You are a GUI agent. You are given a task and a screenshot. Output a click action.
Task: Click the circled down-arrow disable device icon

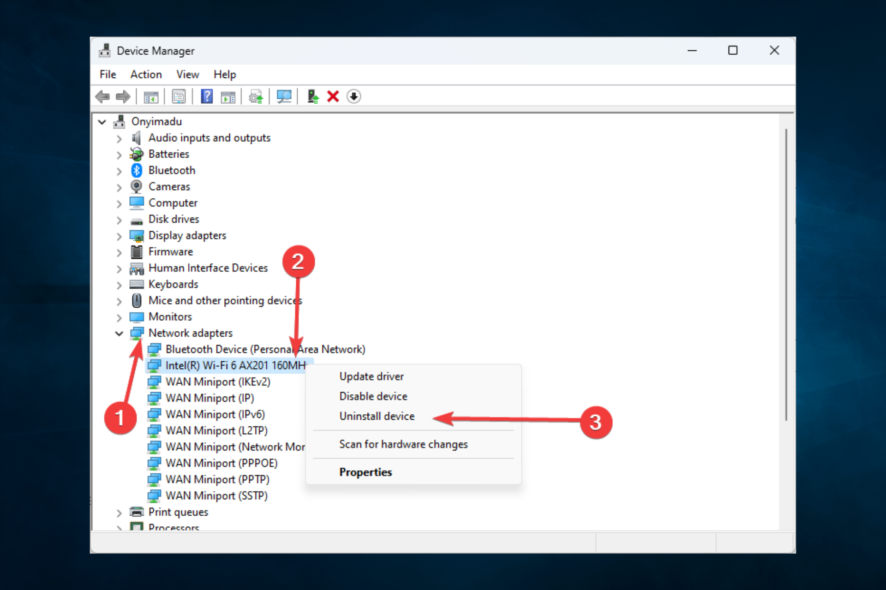click(354, 97)
